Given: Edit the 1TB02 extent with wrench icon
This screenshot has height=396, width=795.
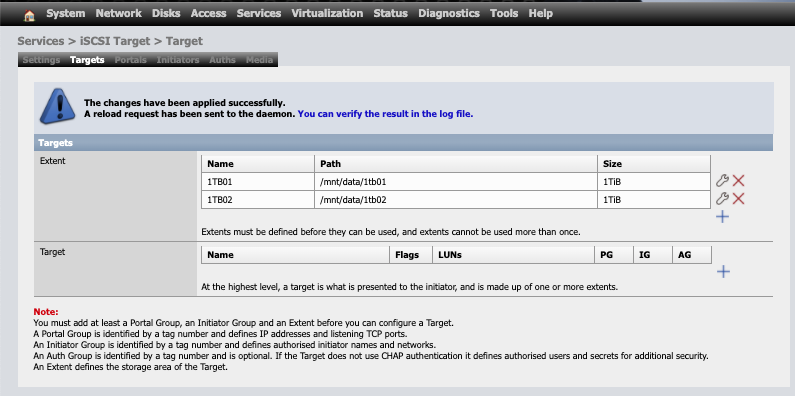Looking at the screenshot, I should pyautogui.click(x=722, y=199).
